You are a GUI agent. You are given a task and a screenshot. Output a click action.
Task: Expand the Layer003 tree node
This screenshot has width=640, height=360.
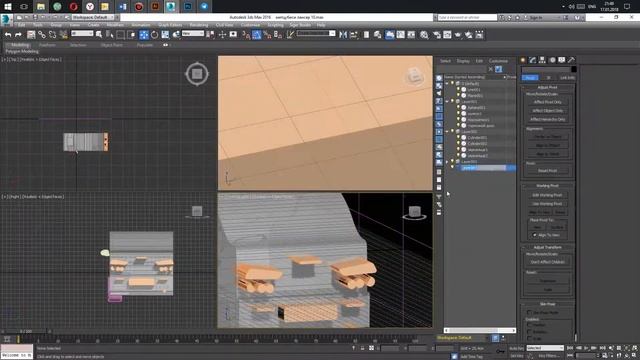coord(447,162)
